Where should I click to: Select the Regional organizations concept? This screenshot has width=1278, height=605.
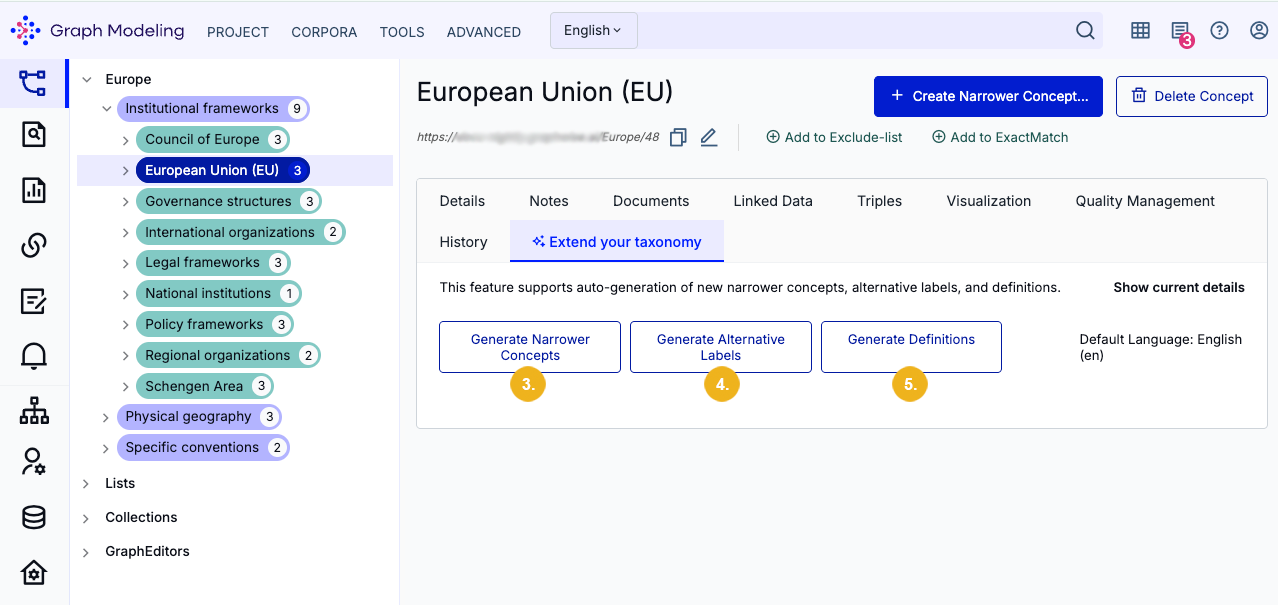click(229, 355)
